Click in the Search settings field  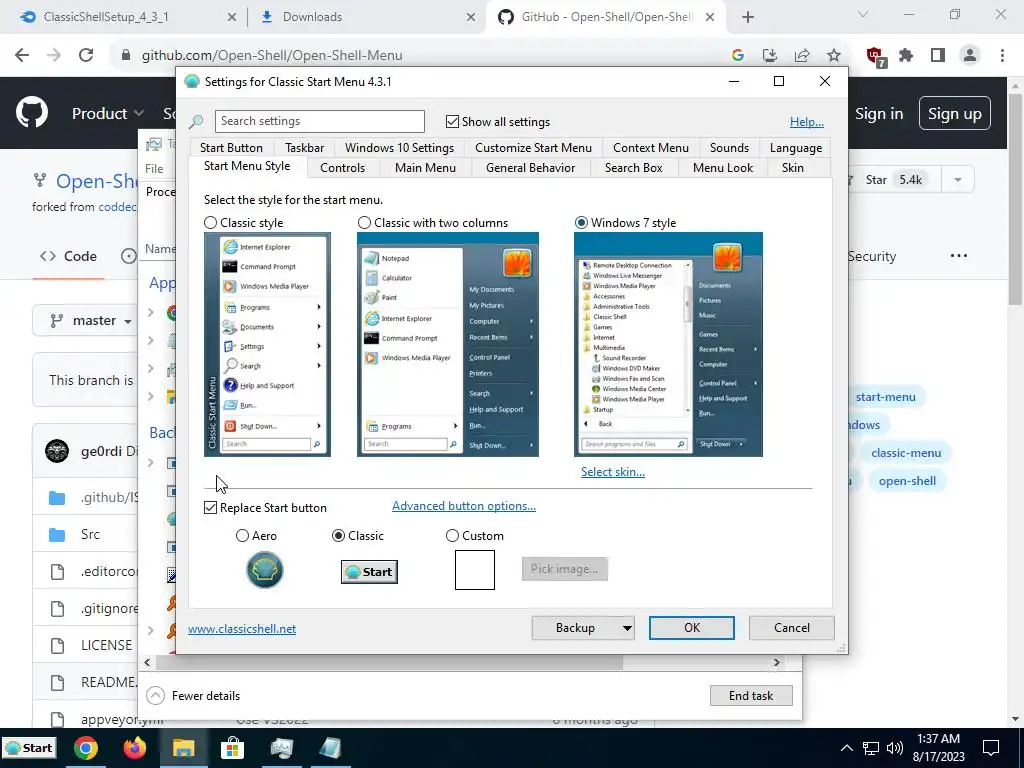coord(319,121)
